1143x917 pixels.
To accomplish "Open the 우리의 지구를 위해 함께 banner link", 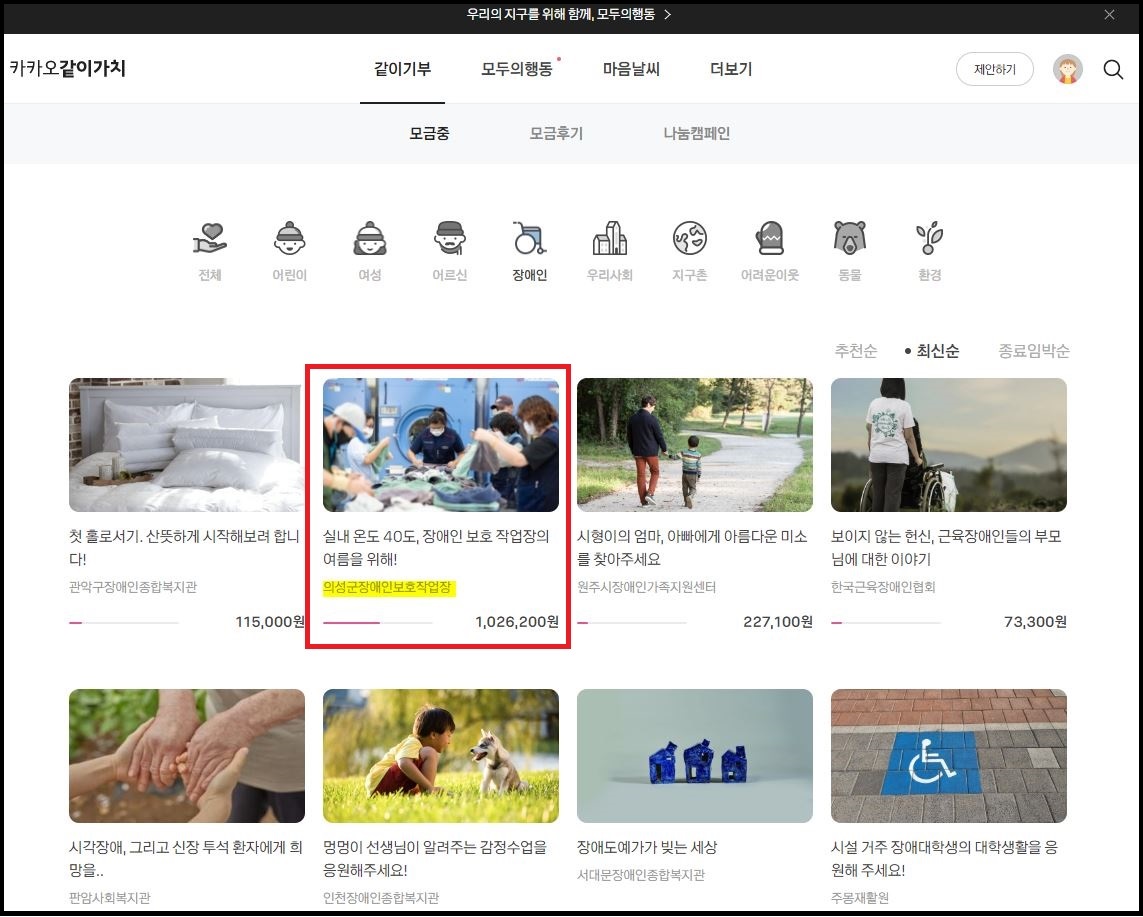I will 561,15.
